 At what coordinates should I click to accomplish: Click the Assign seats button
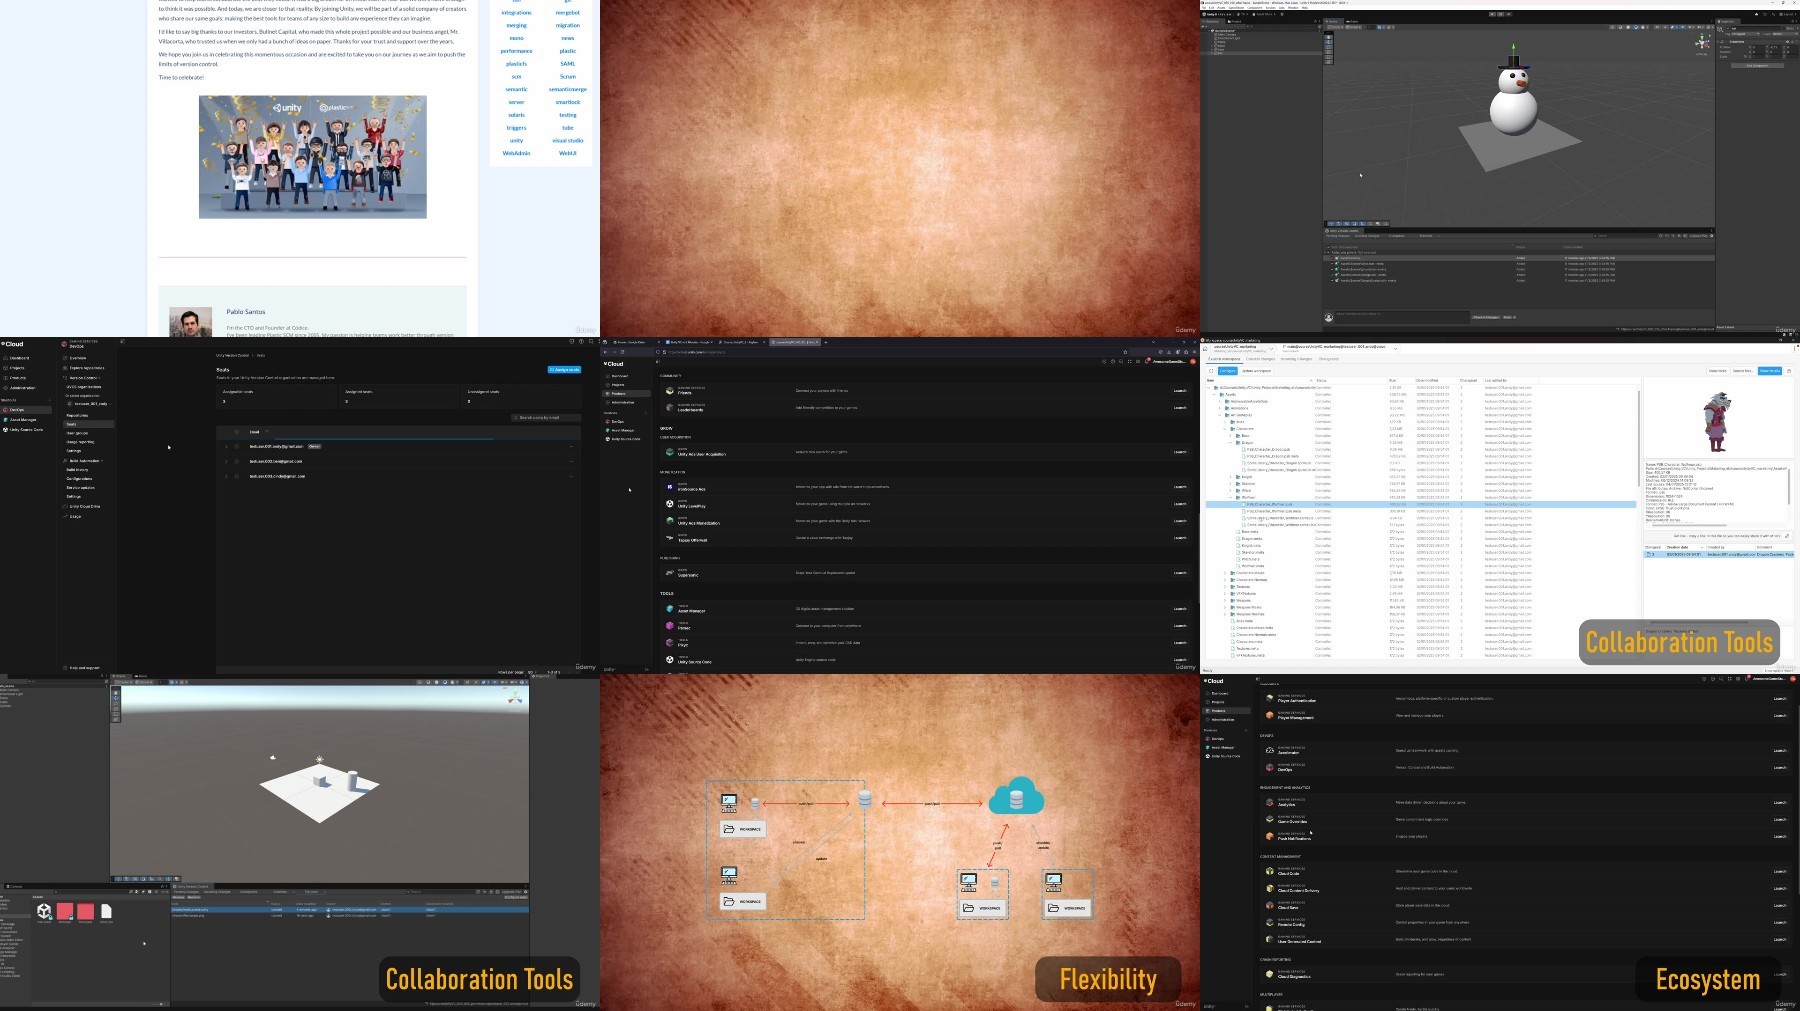point(565,370)
